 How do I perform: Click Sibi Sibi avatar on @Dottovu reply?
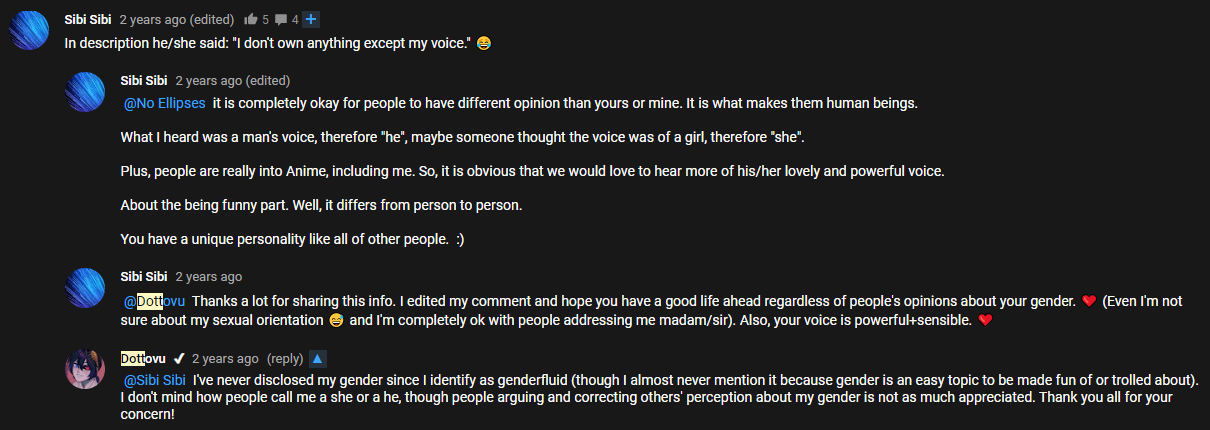pos(85,287)
